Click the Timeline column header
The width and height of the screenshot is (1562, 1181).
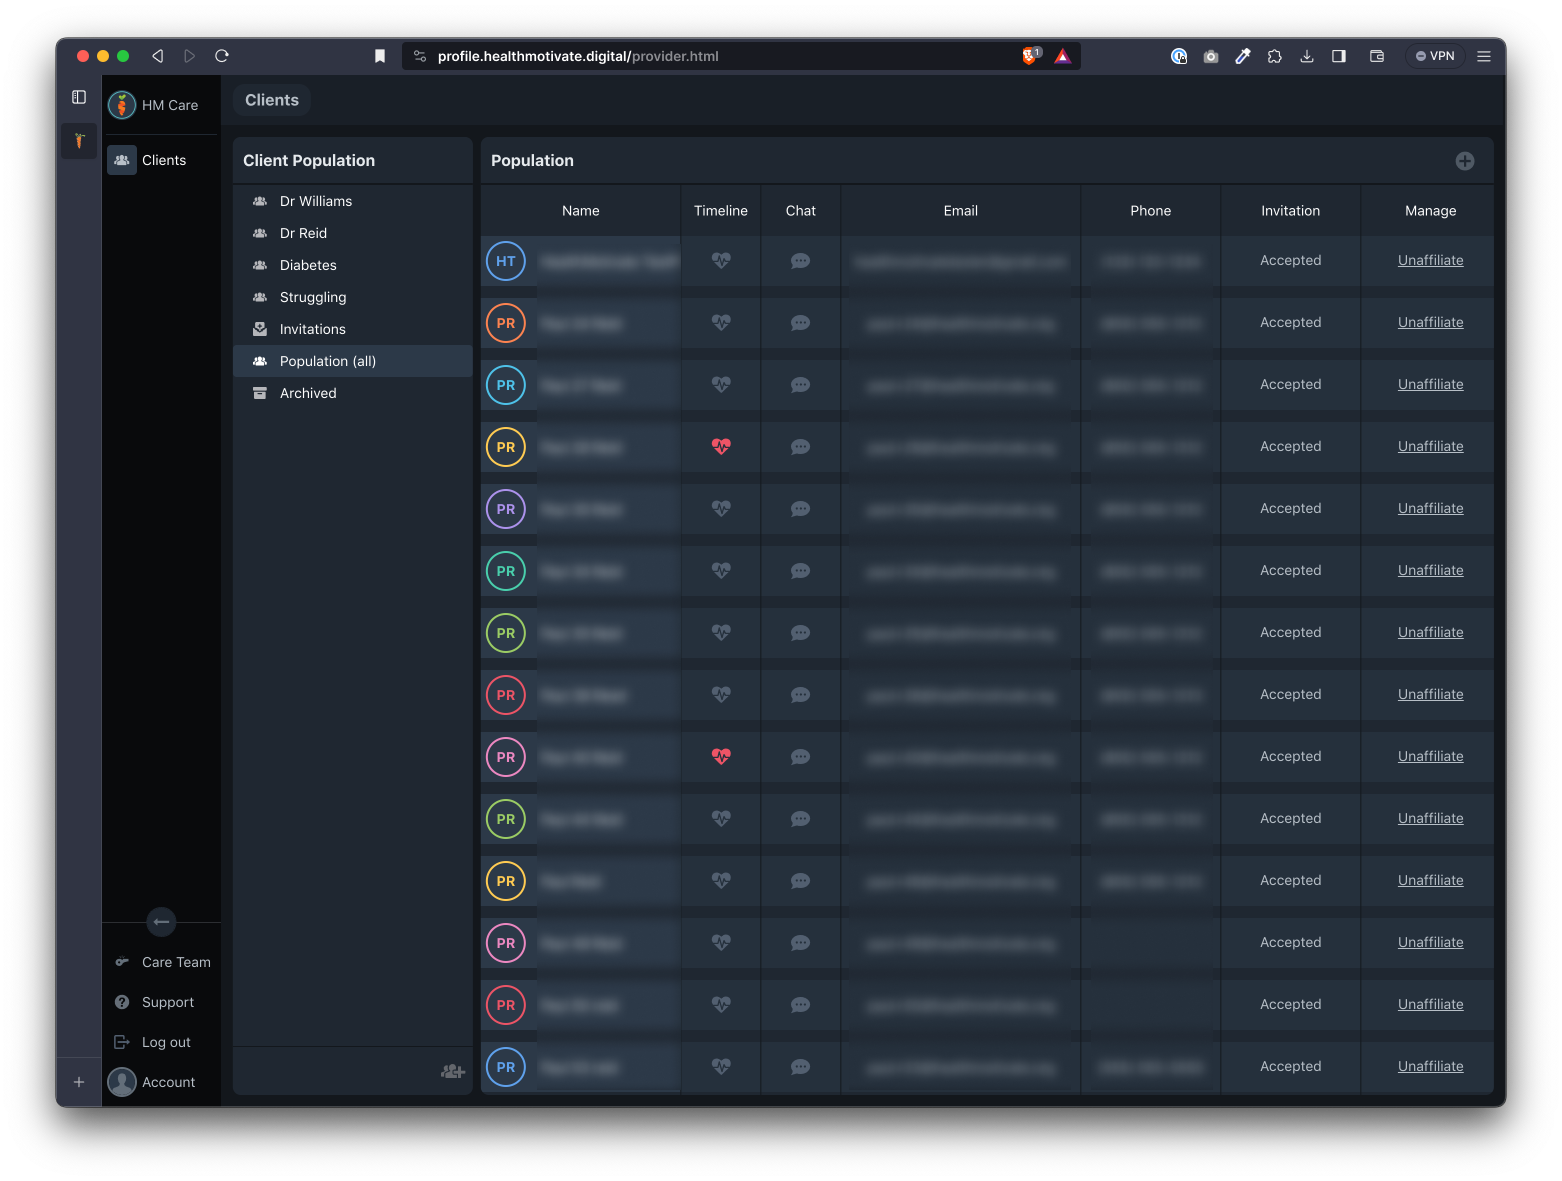[x=721, y=211]
